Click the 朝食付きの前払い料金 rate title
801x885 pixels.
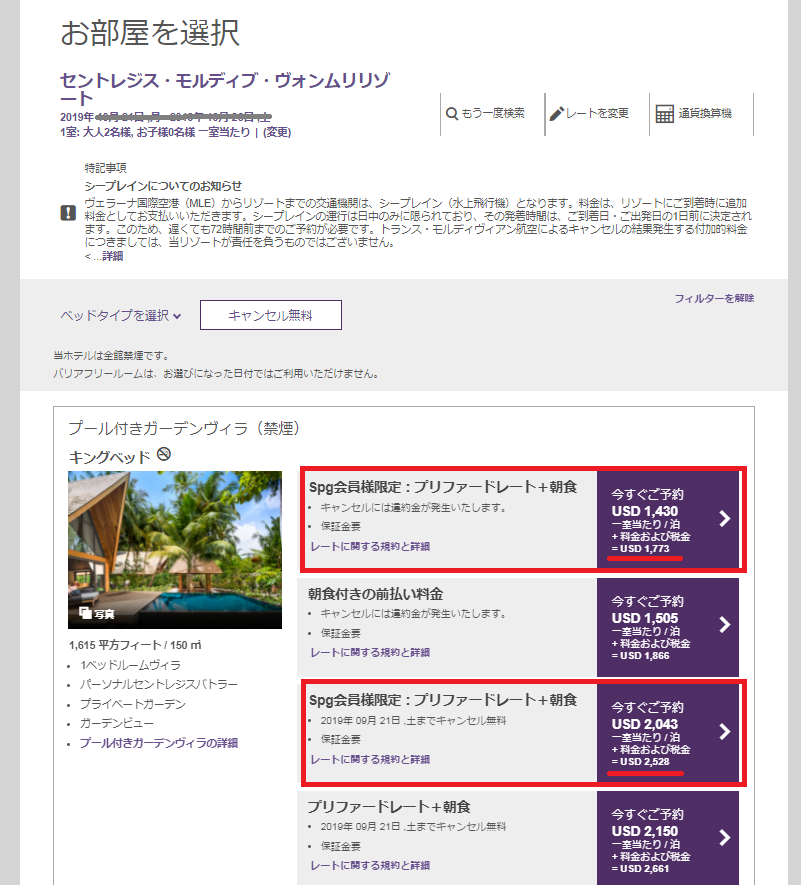[375, 594]
